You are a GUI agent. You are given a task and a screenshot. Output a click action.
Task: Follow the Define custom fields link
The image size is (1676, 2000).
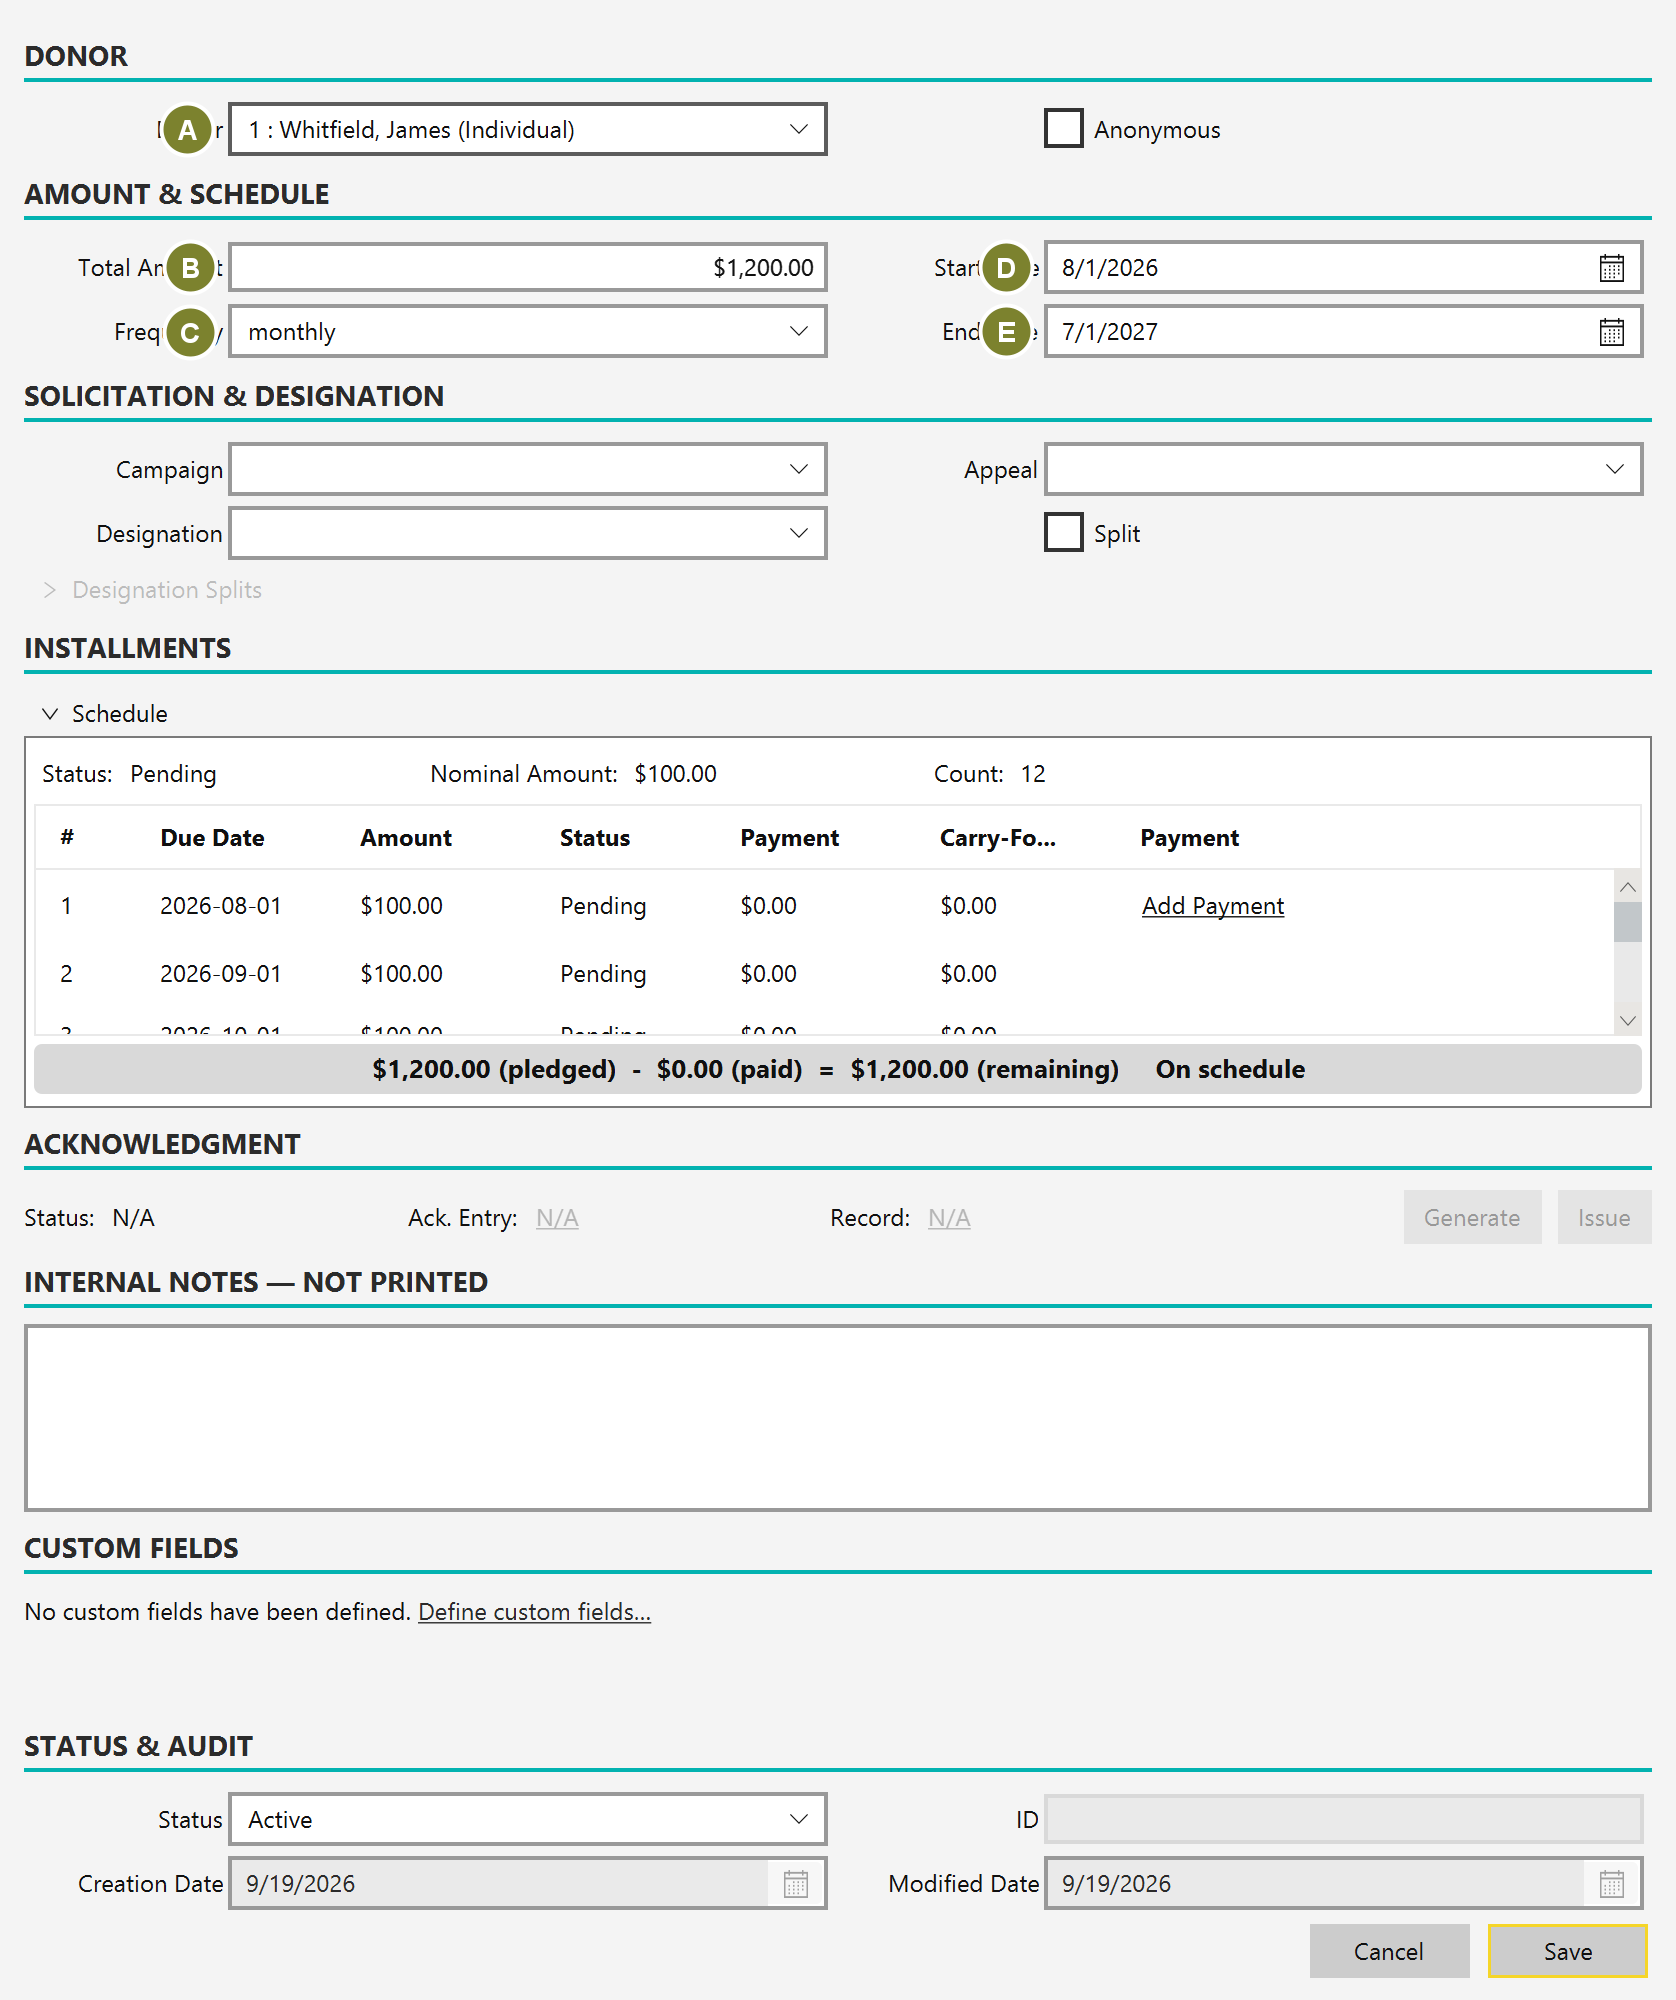[534, 1612]
